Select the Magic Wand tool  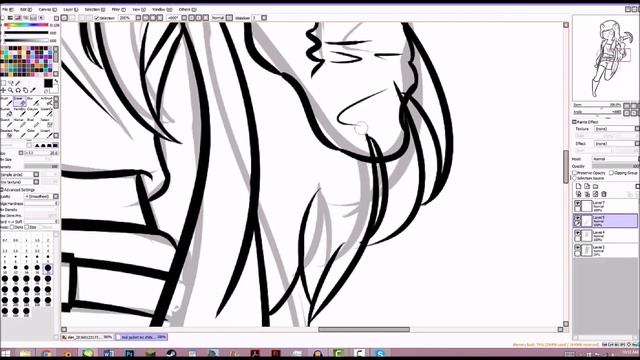point(18,83)
